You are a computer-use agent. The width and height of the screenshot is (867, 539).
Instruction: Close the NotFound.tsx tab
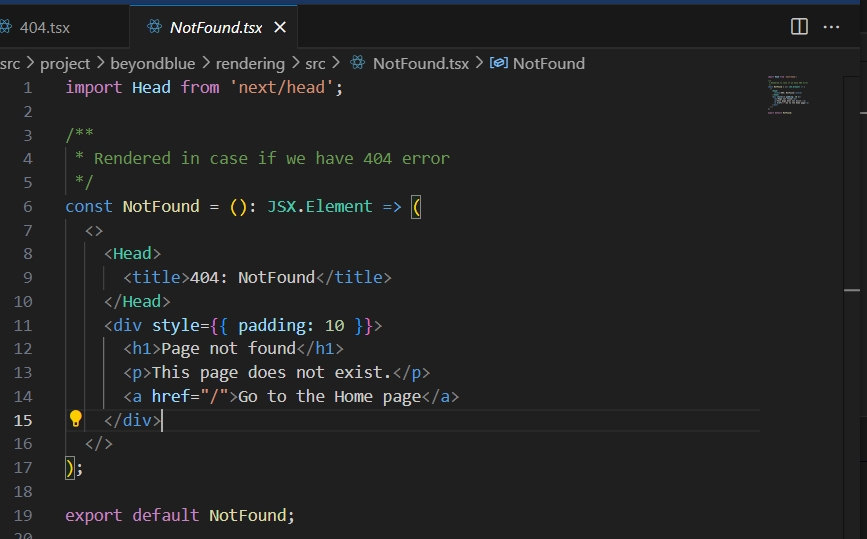point(280,28)
